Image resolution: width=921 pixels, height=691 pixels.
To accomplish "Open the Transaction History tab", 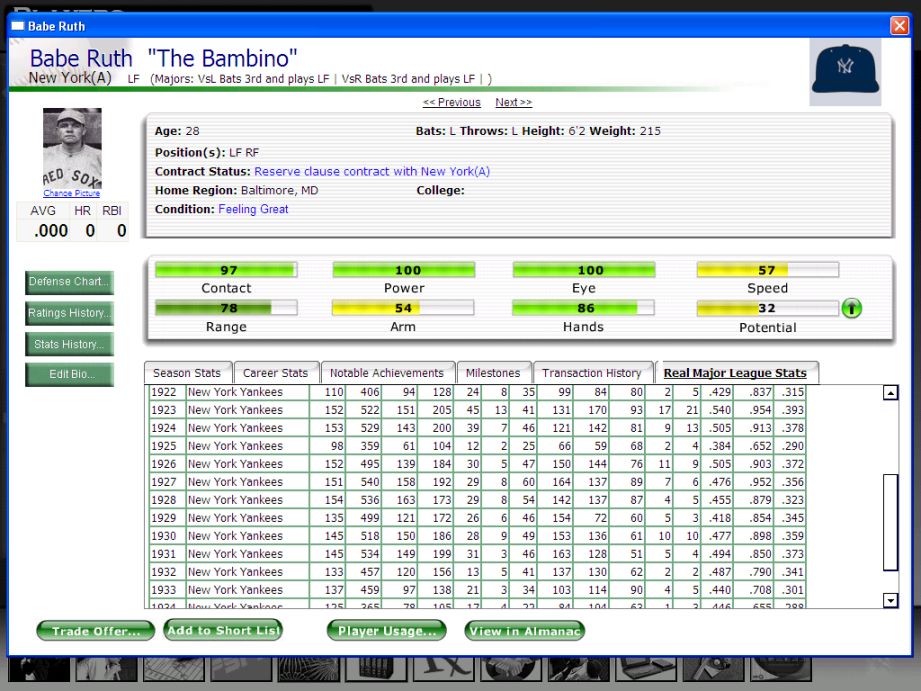I will (592, 373).
